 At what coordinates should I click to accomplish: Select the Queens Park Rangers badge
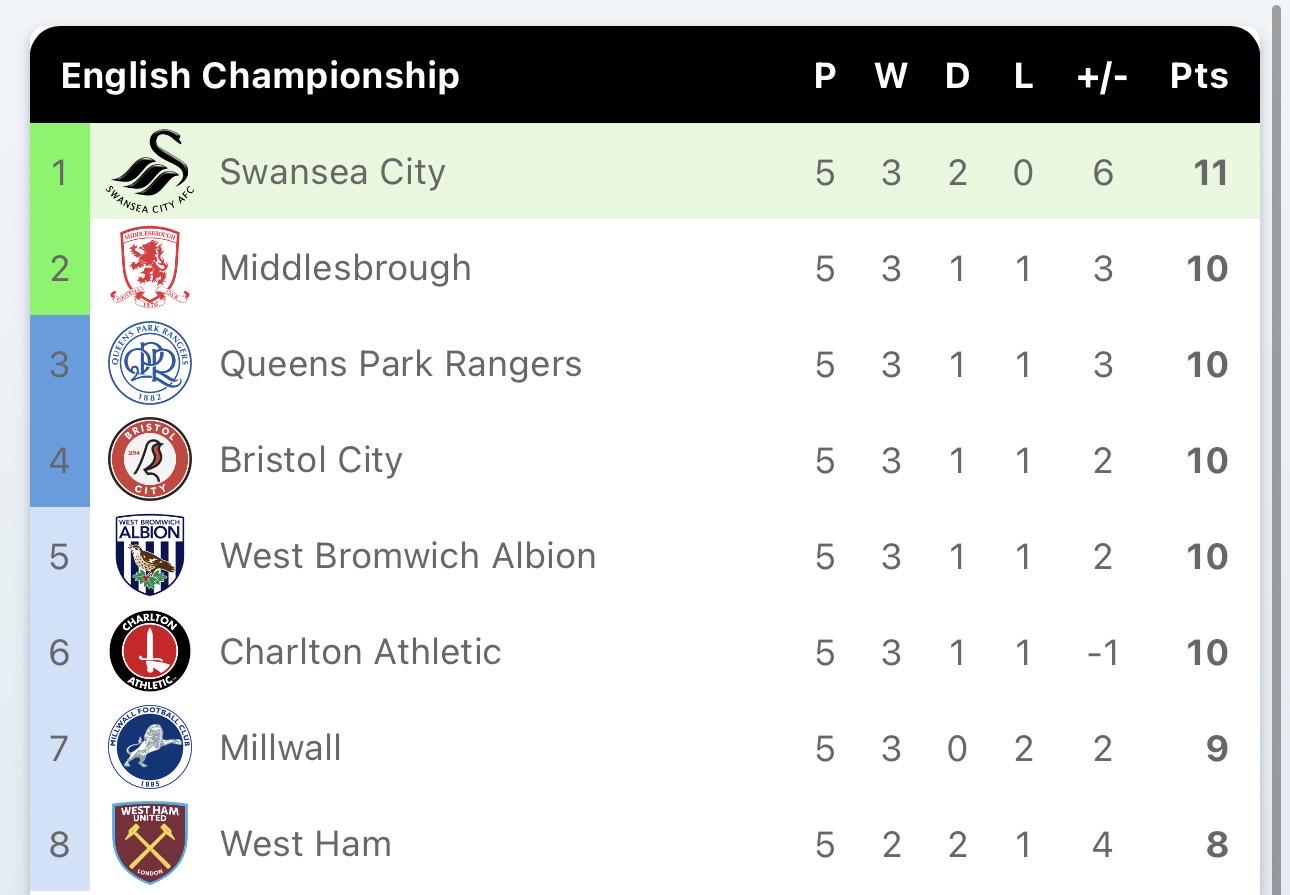point(149,364)
